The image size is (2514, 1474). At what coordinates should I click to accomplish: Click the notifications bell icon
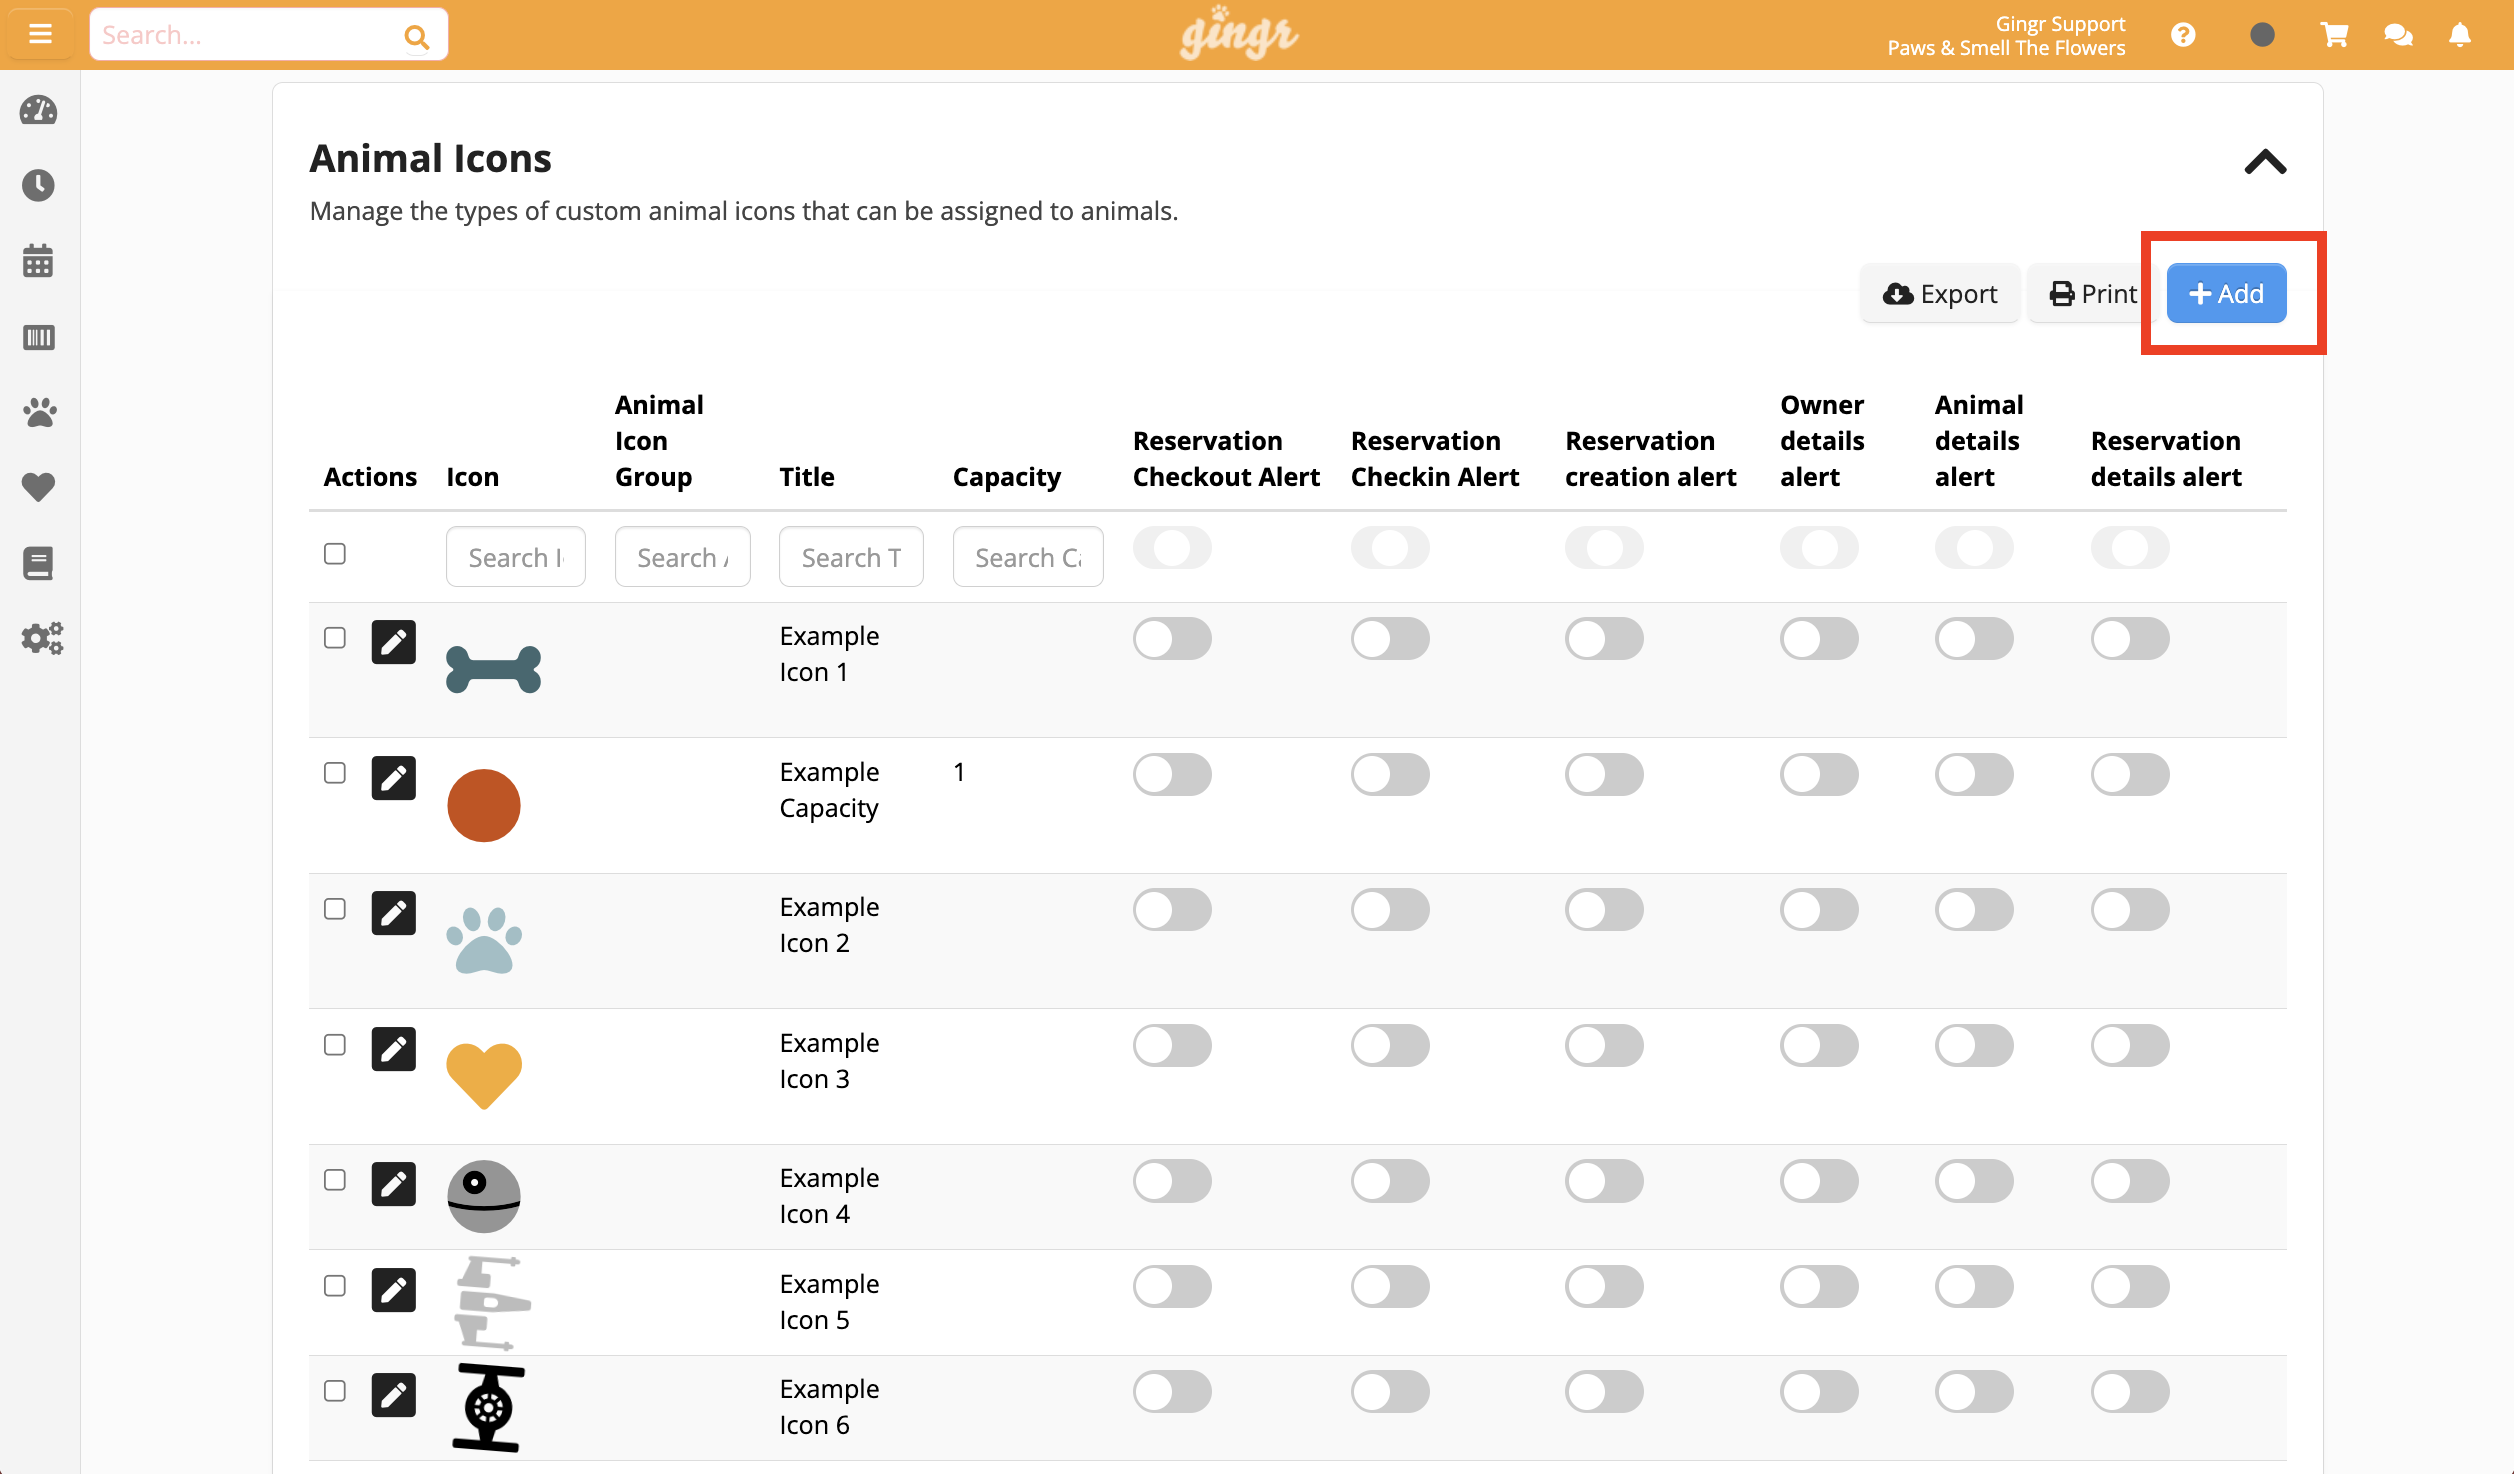click(x=2458, y=34)
